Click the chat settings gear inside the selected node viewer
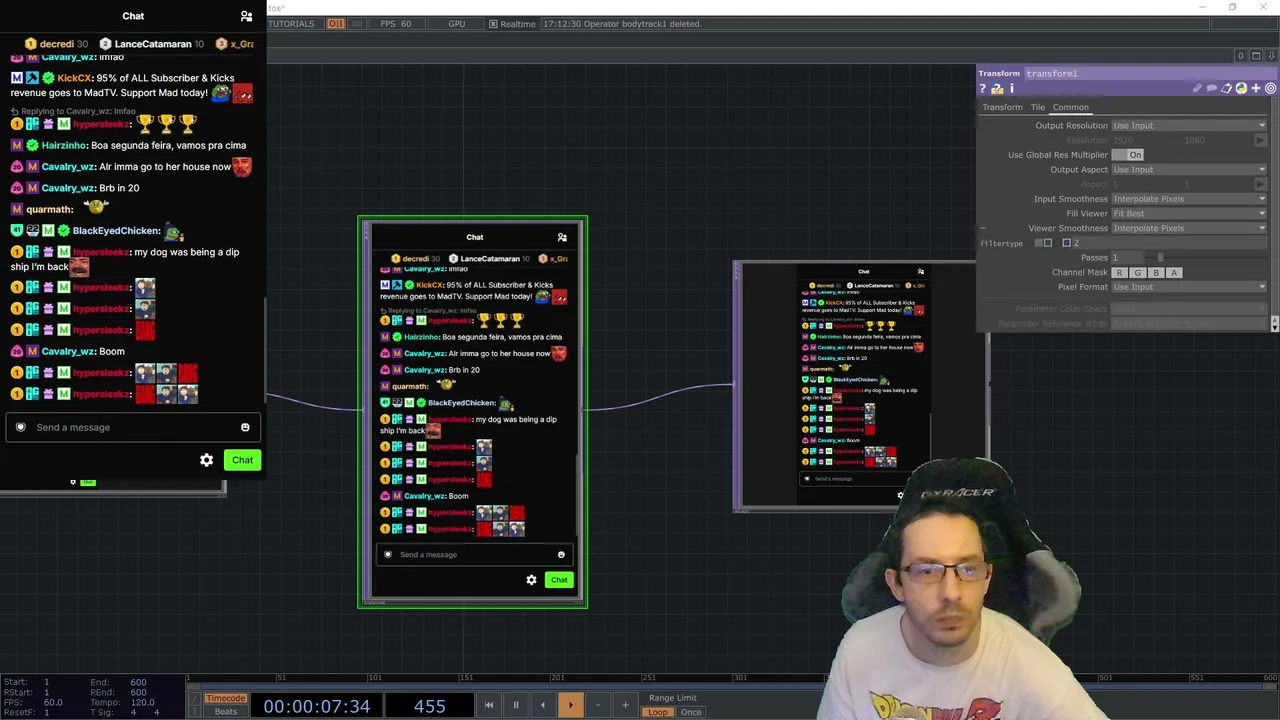 pos(531,580)
